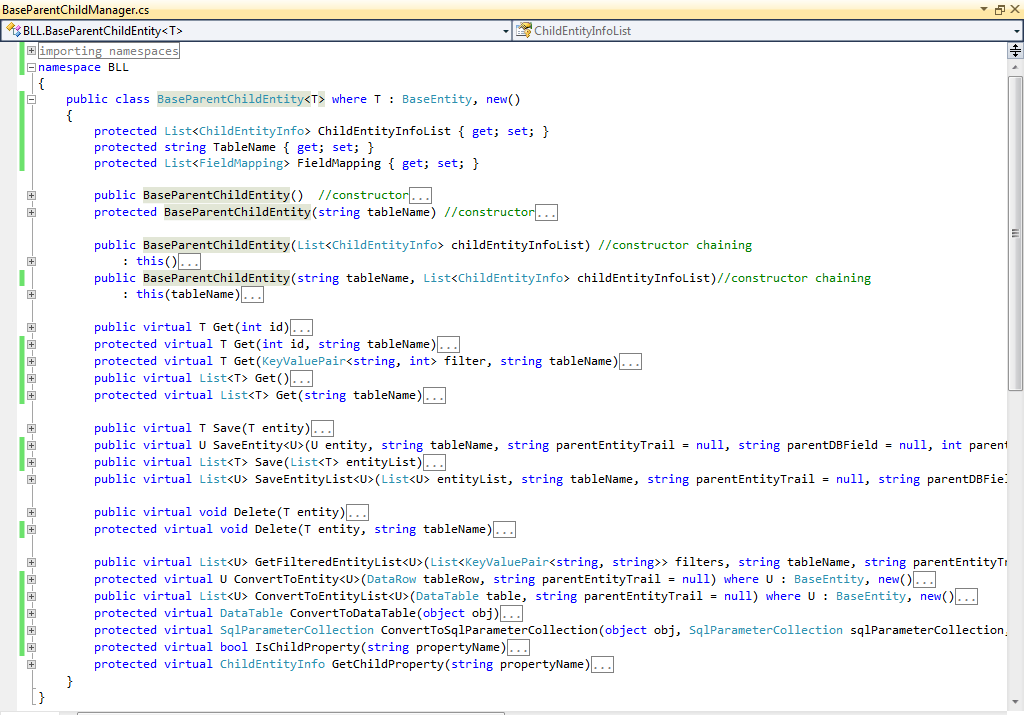Click the property icon beside ChildEntityInfoList
1024x715 pixels.
pyautogui.click(x=523, y=31)
